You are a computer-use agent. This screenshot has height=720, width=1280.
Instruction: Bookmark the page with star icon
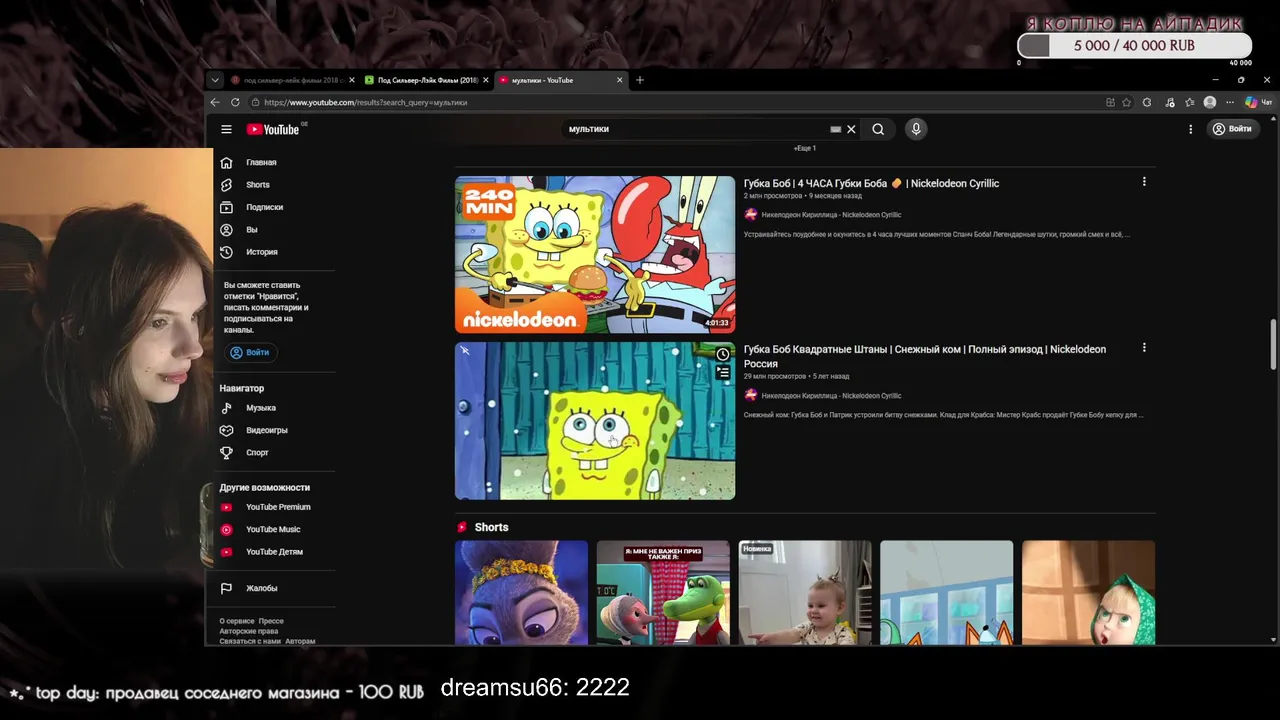(1126, 102)
